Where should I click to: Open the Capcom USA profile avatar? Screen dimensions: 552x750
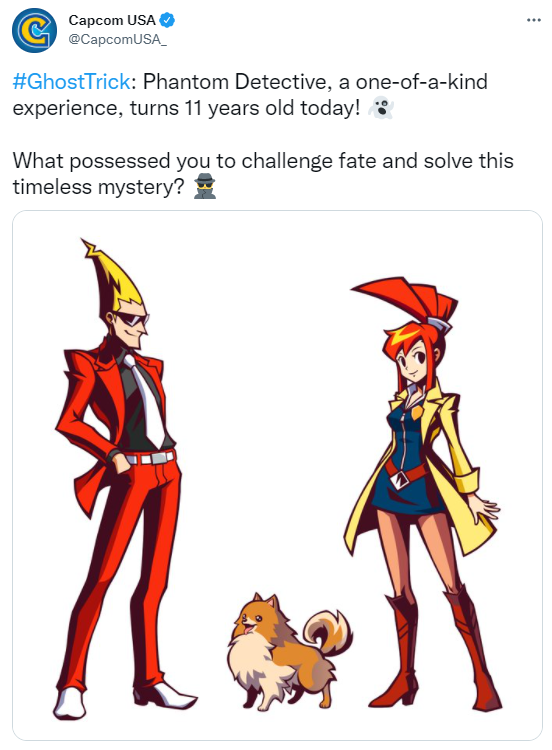[34, 30]
